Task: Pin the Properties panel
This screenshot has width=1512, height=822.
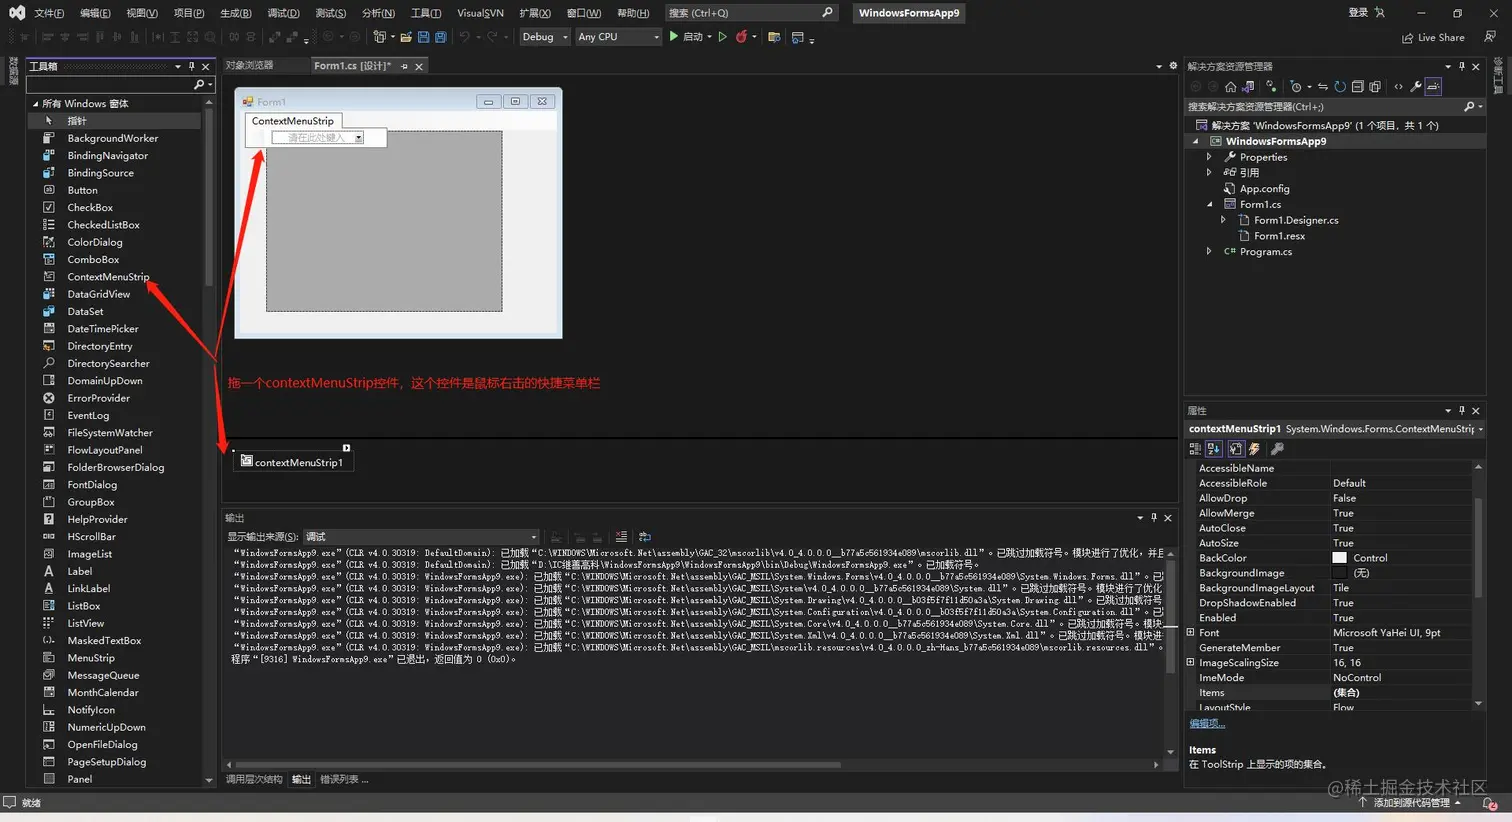Action: [x=1461, y=410]
